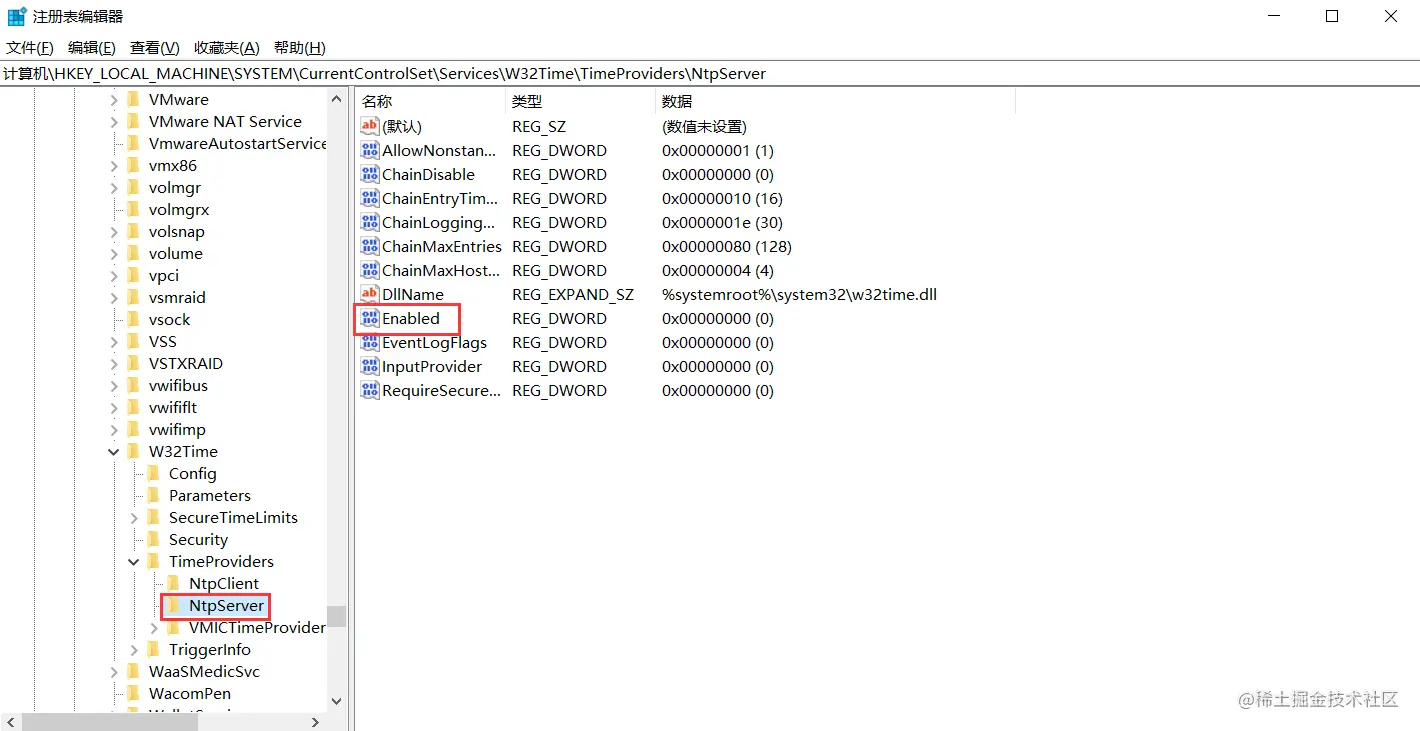Expand the TriggerInfo node
Screen dimensions: 1420x731
pos(134,650)
